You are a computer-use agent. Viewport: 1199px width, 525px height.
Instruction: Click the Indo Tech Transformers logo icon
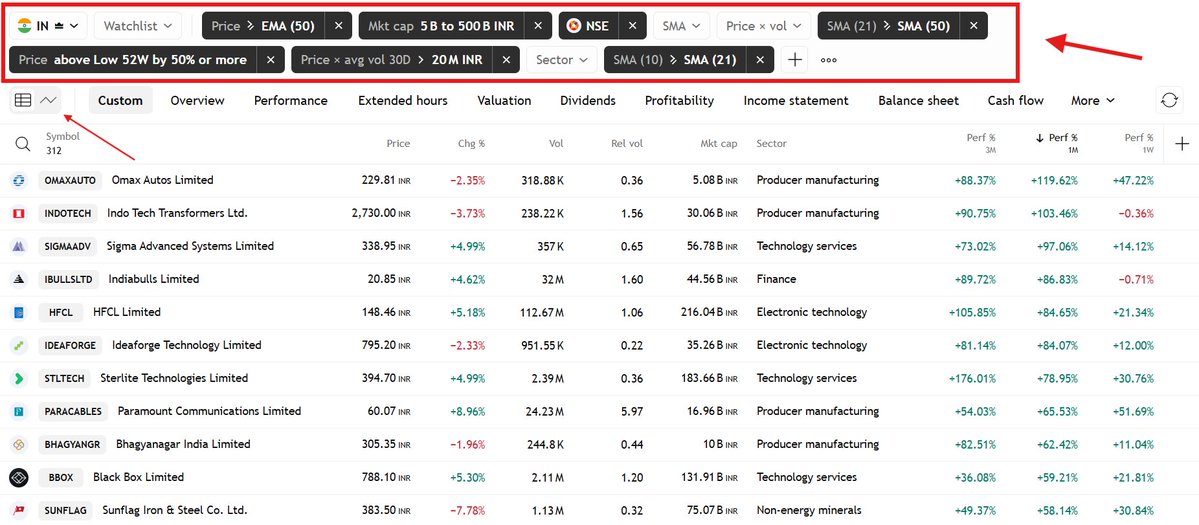click(x=18, y=213)
